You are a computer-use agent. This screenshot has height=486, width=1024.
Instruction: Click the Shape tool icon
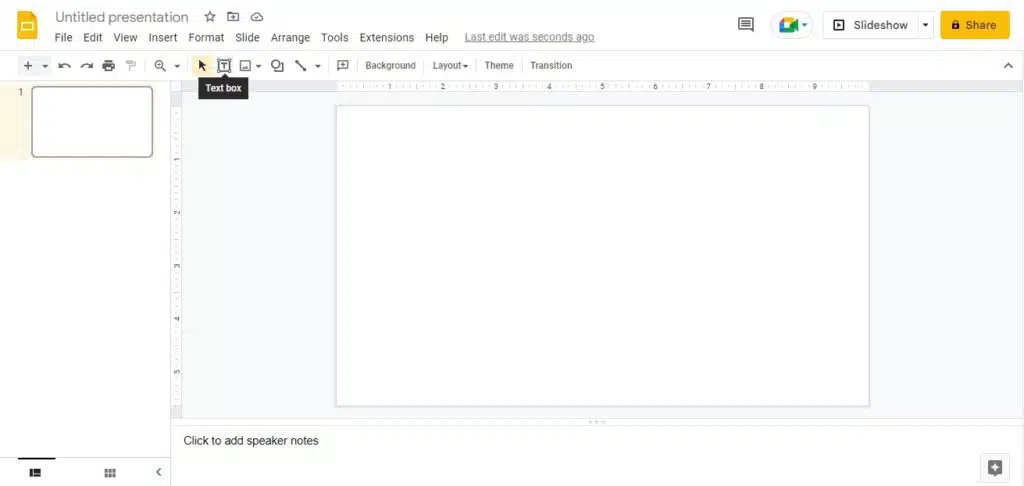click(277, 66)
